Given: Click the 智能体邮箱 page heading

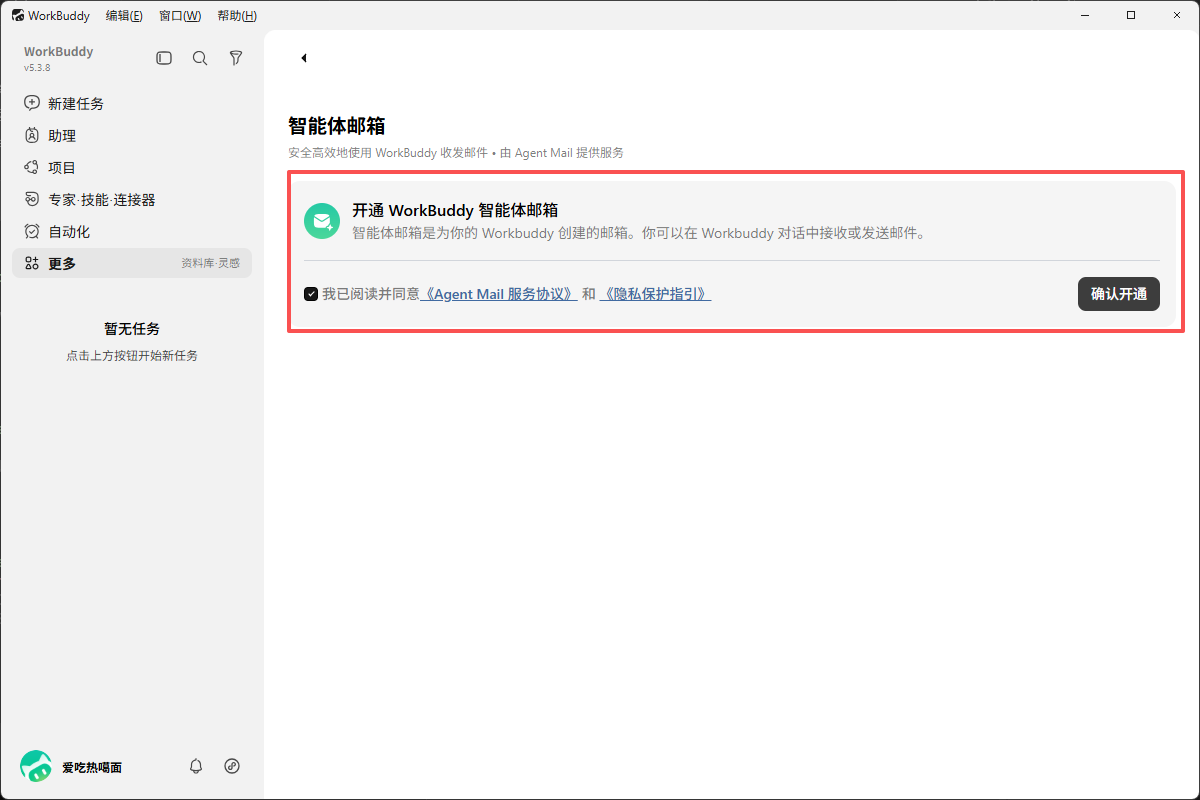Looking at the screenshot, I should 337,125.
